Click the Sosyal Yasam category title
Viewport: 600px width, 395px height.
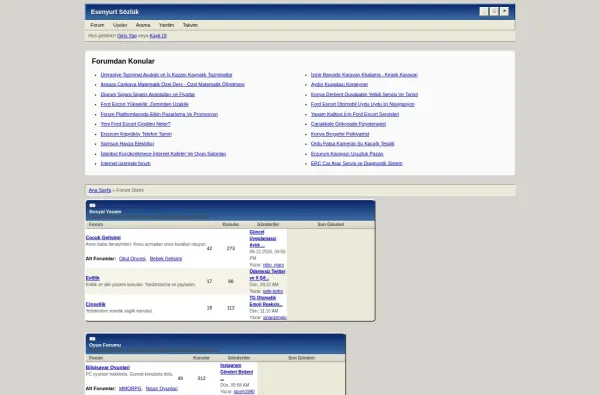105,212
